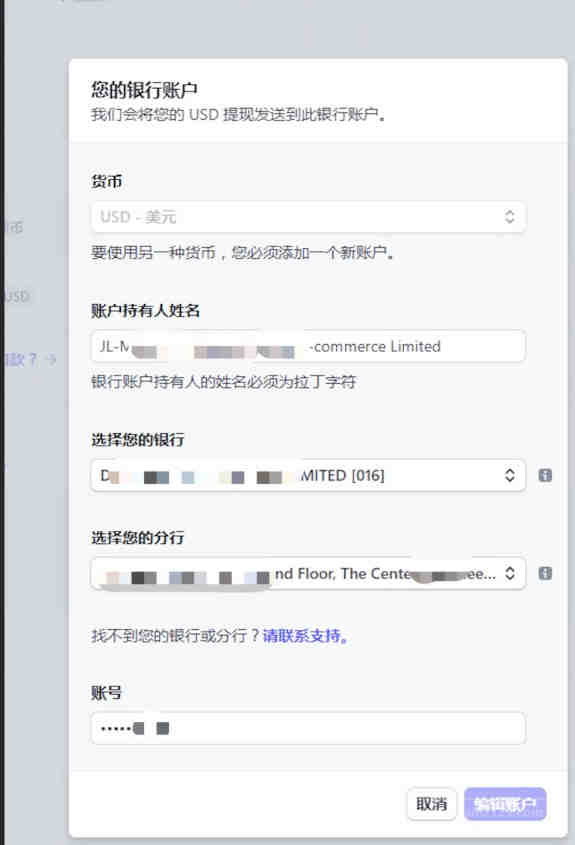Click the 账户持有人姓名 field label

tap(146, 311)
